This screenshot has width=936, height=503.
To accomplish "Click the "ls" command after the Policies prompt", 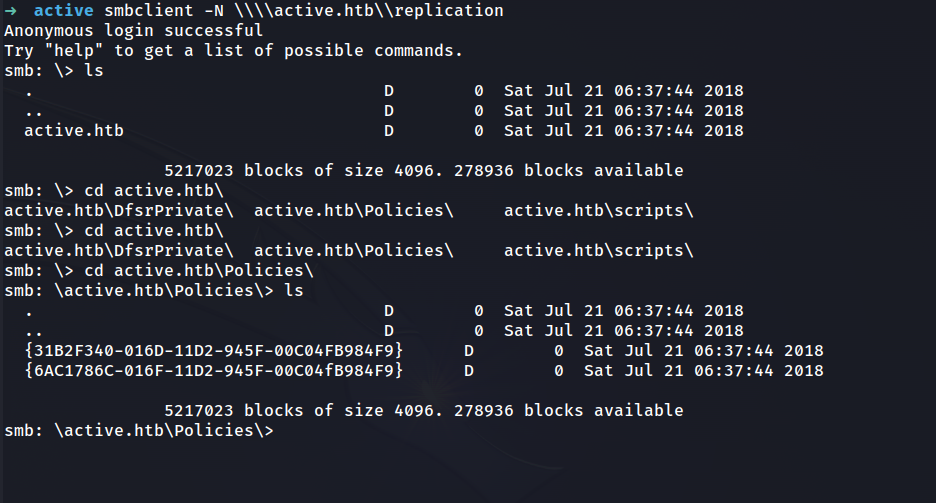I will [x=294, y=291].
